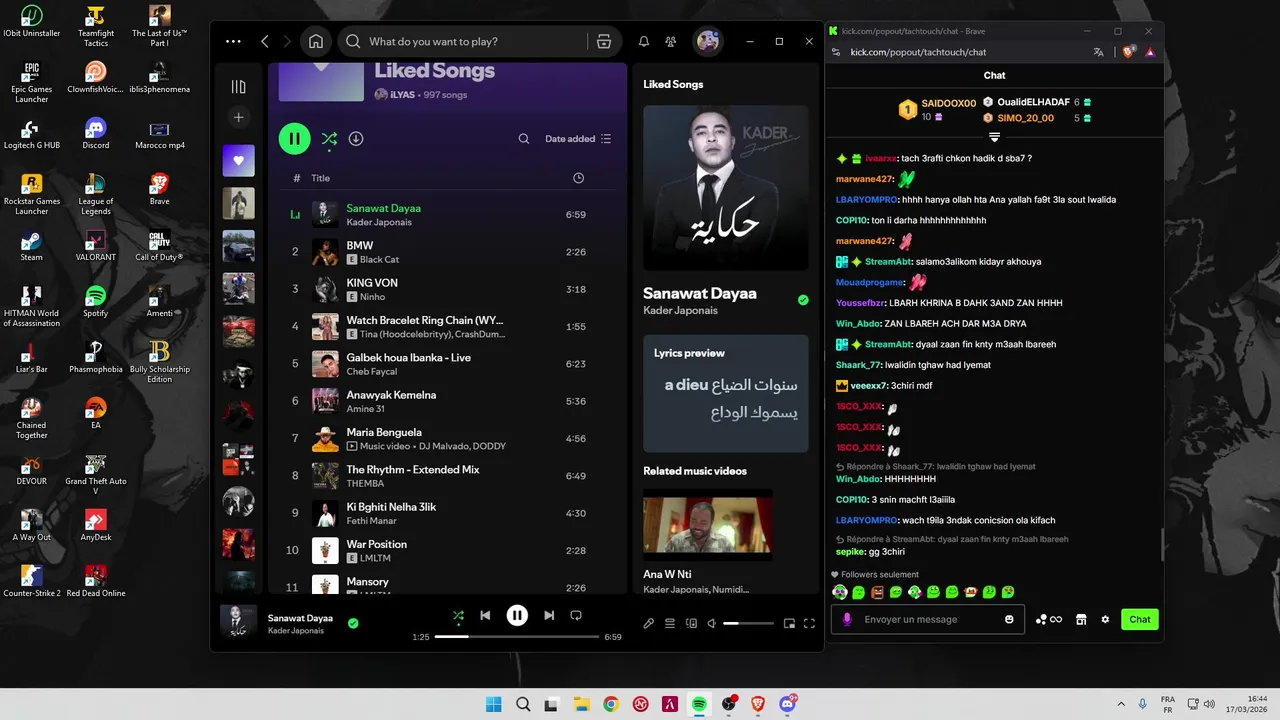Image resolution: width=1280 pixels, height=720 pixels.
Task: Open the Brave Shields lion icon
Action: 1128,52
